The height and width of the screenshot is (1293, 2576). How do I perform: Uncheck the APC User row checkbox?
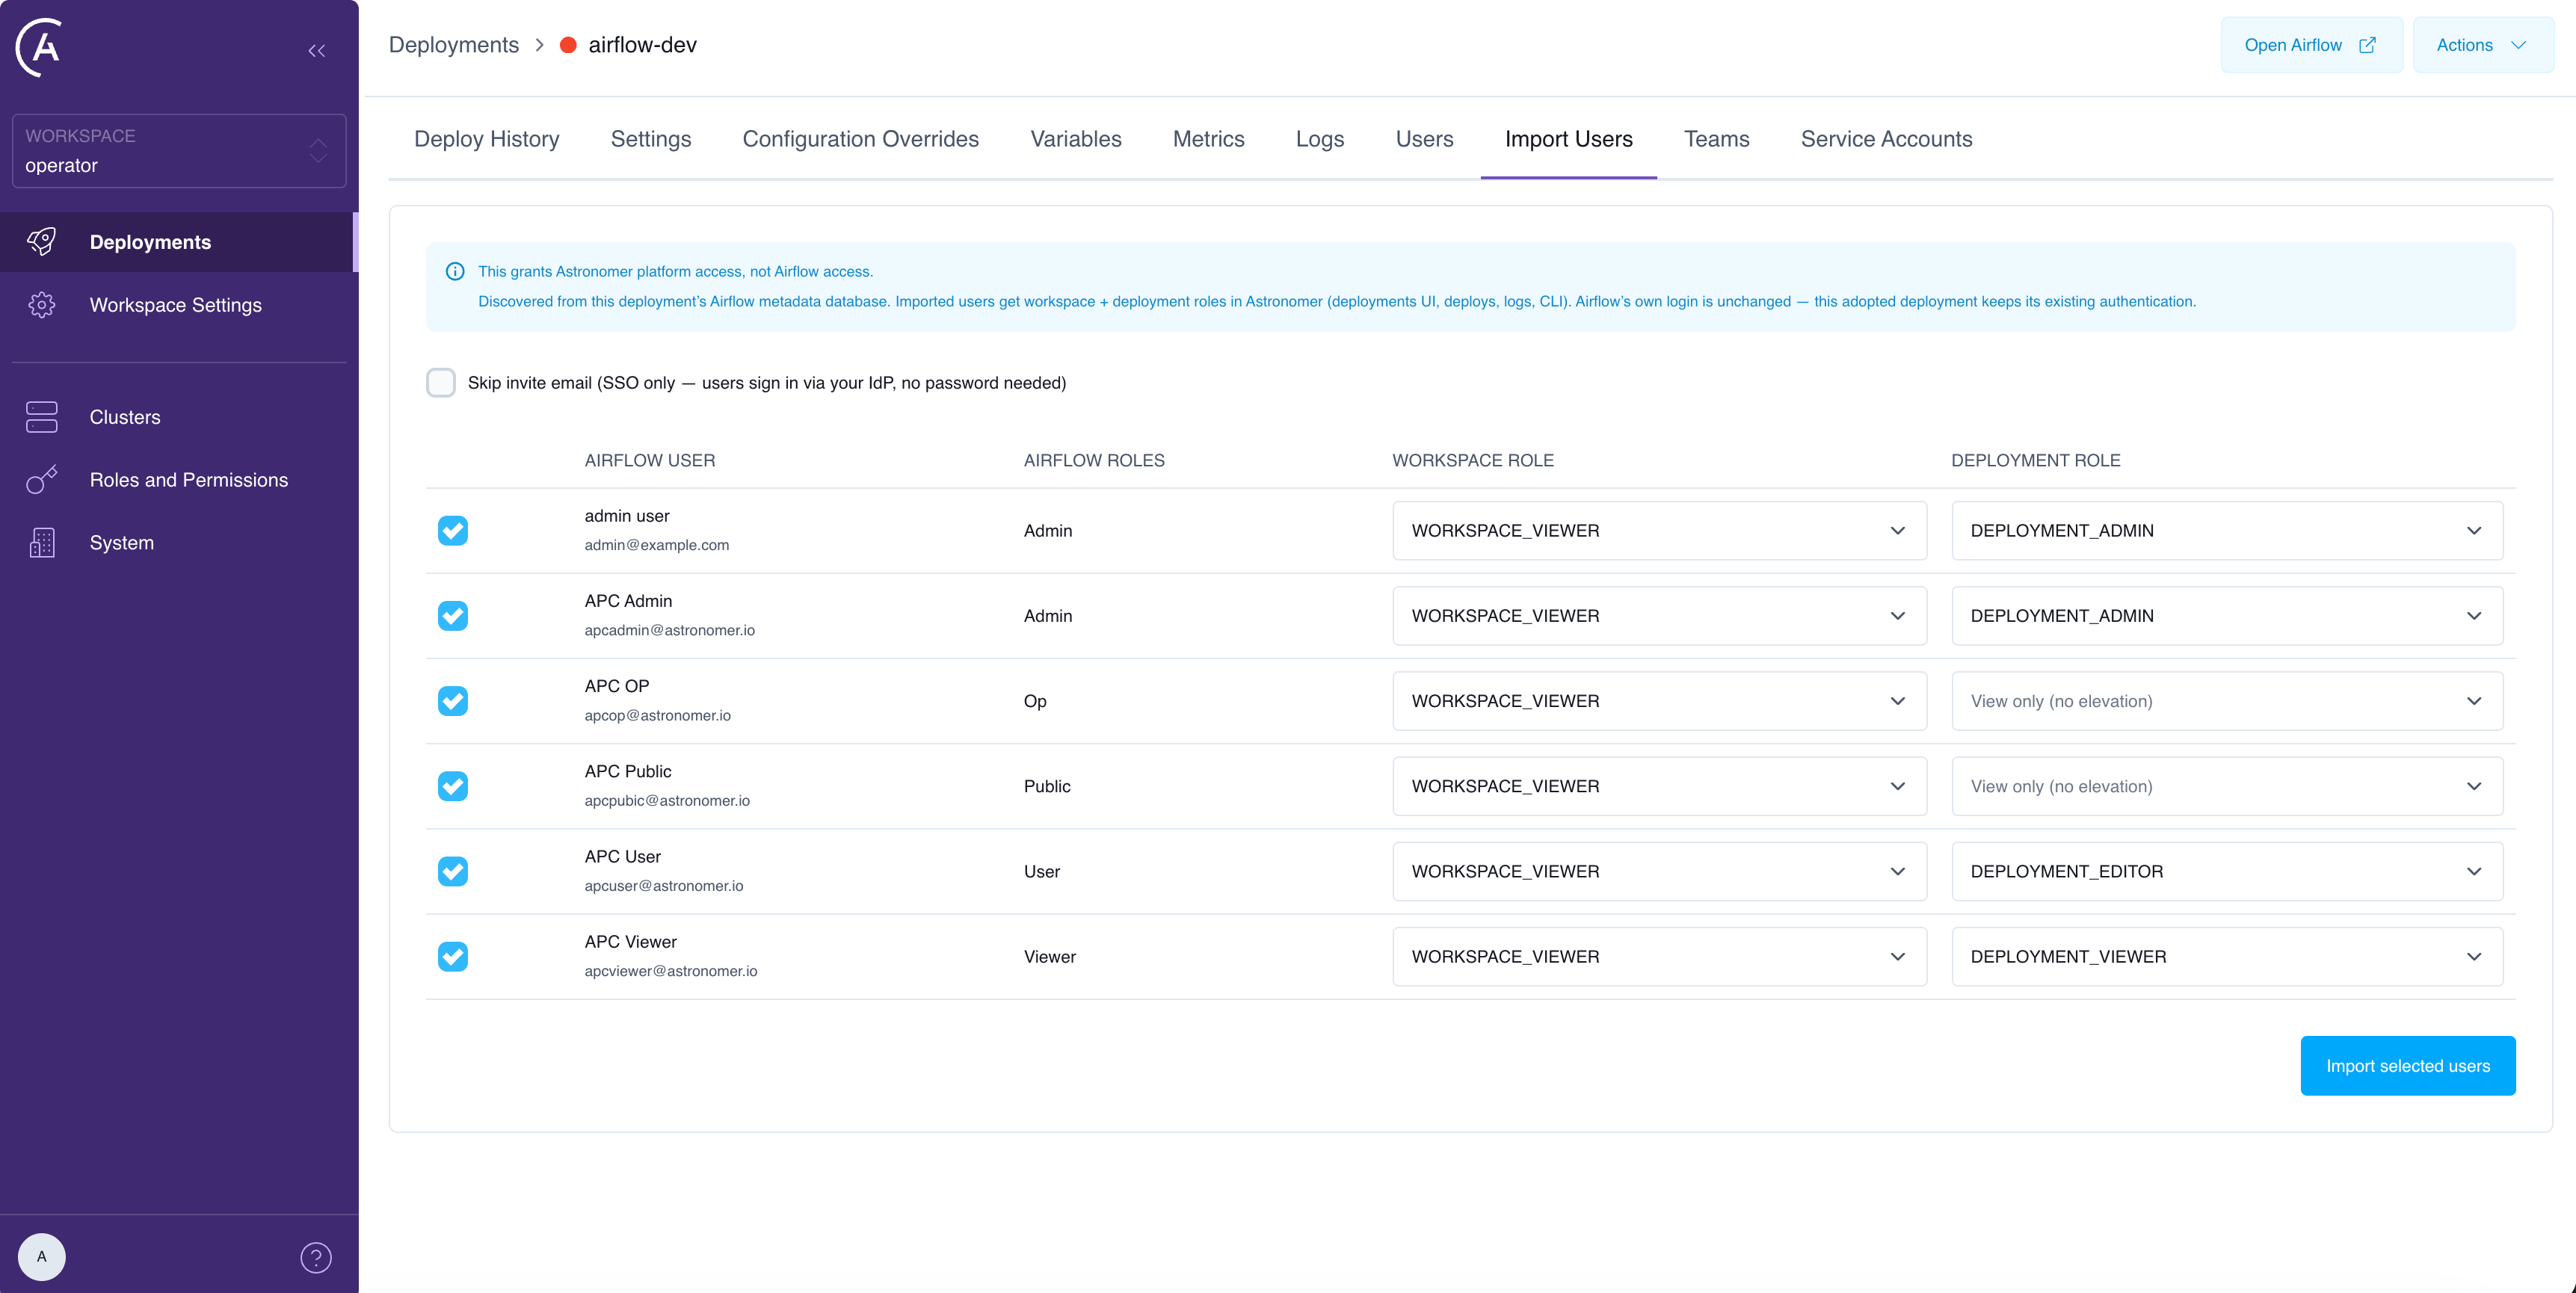pyautogui.click(x=453, y=871)
